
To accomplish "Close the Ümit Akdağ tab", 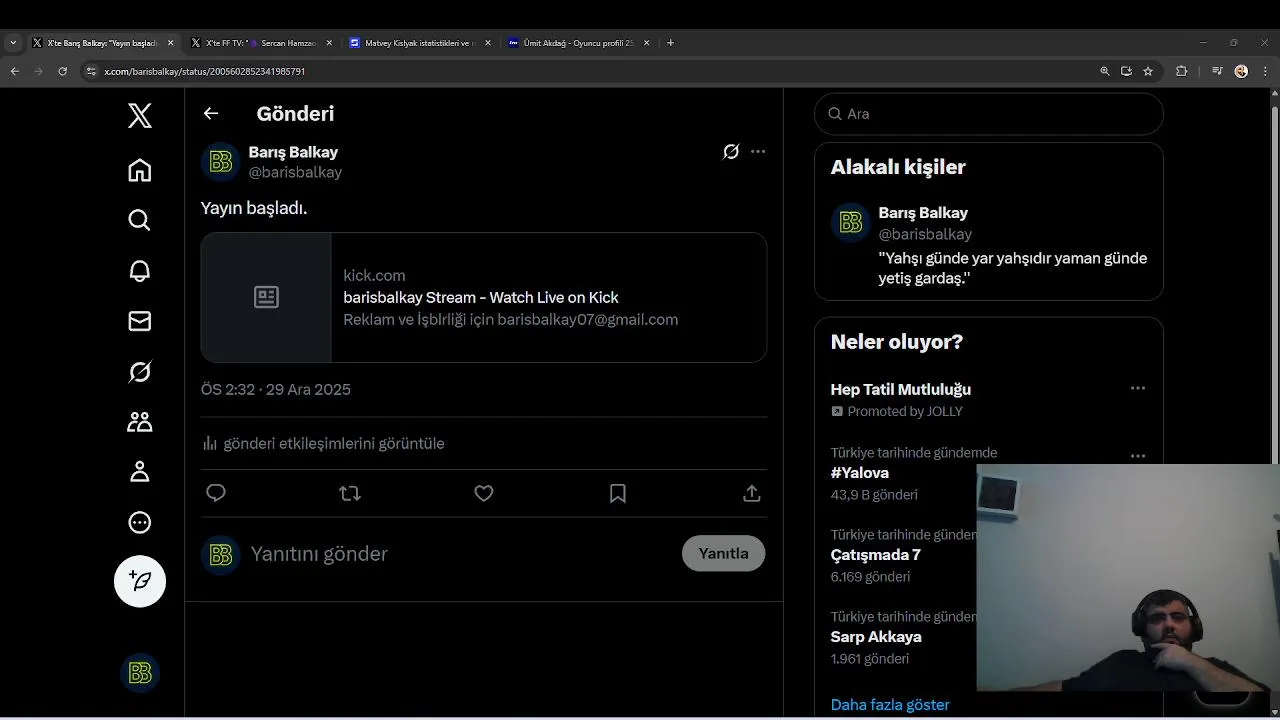I will coord(647,43).
